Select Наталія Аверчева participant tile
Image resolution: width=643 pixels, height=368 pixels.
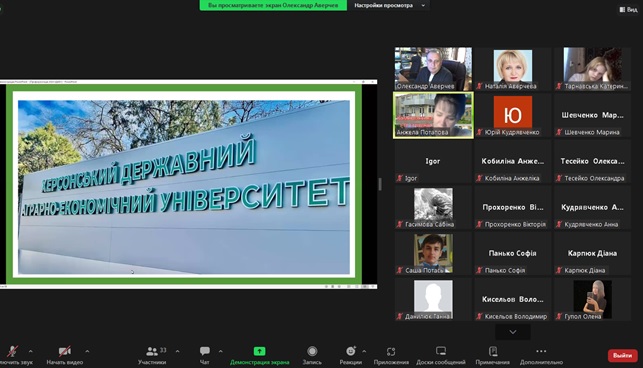pyautogui.click(x=513, y=69)
